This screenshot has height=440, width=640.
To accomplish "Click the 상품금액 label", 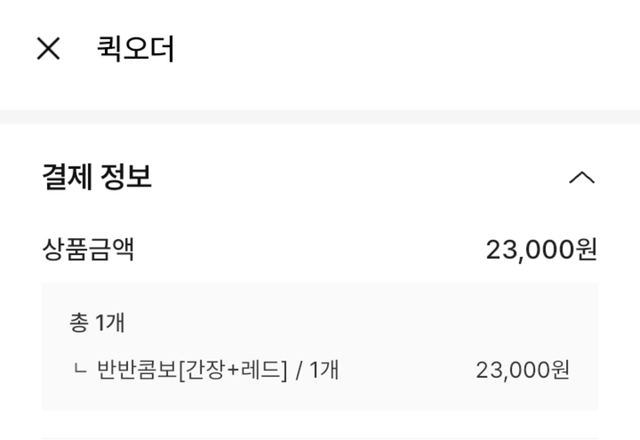I will [x=88, y=249].
